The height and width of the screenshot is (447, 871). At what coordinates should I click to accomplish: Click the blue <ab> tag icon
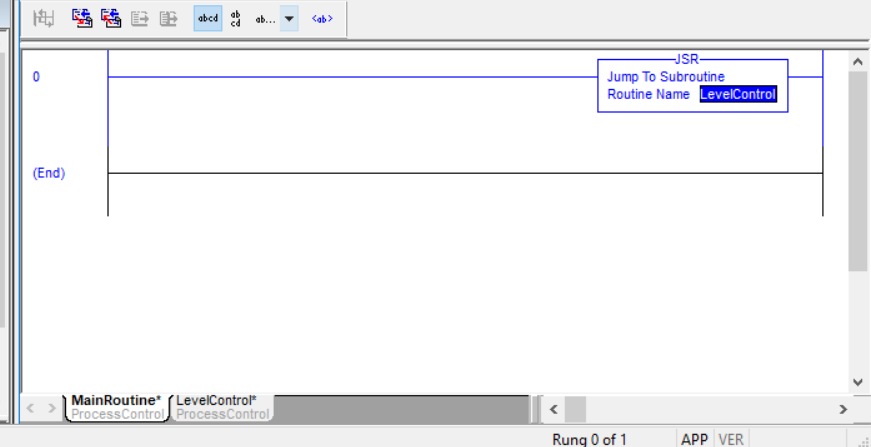(322, 18)
